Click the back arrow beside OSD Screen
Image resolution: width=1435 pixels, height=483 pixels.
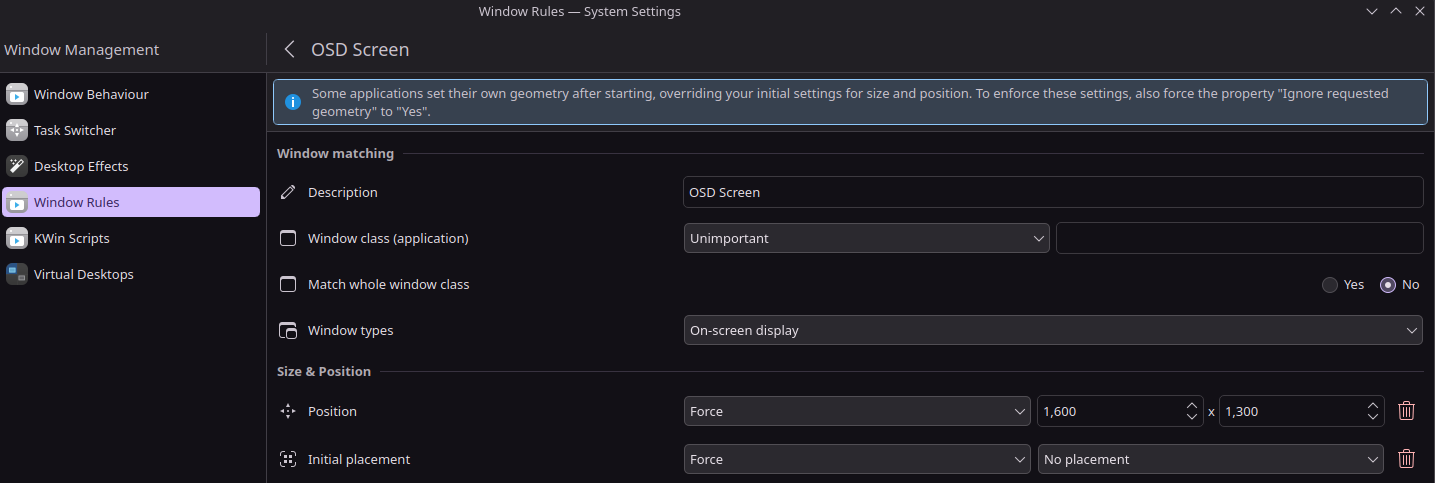click(x=289, y=49)
